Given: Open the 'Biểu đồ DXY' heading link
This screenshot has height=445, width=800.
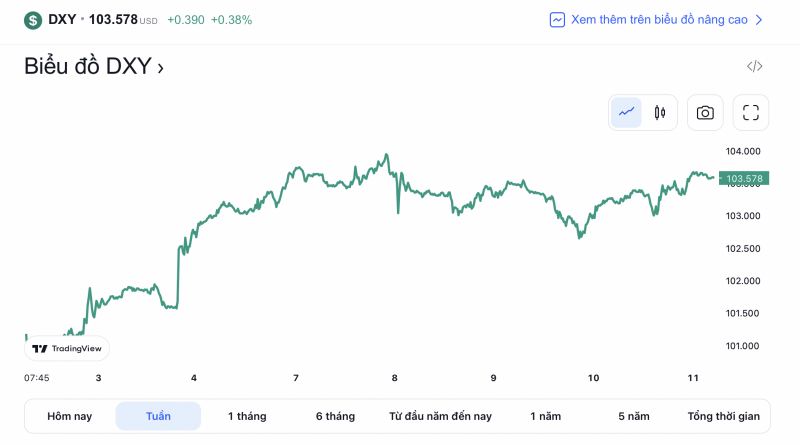Looking at the screenshot, I should point(93,67).
